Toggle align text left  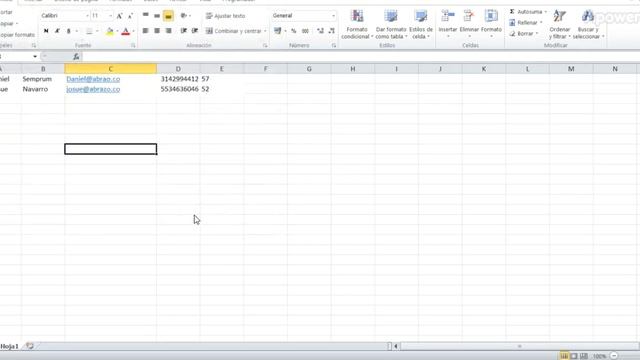[x=145, y=31]
